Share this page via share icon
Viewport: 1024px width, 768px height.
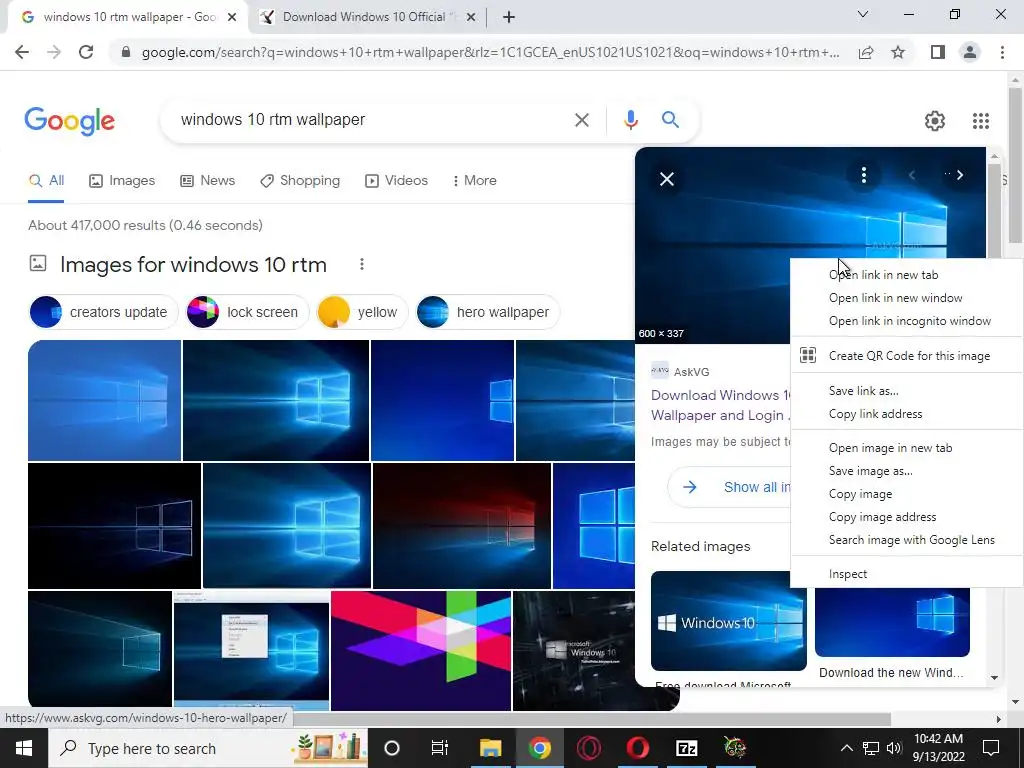866,52
